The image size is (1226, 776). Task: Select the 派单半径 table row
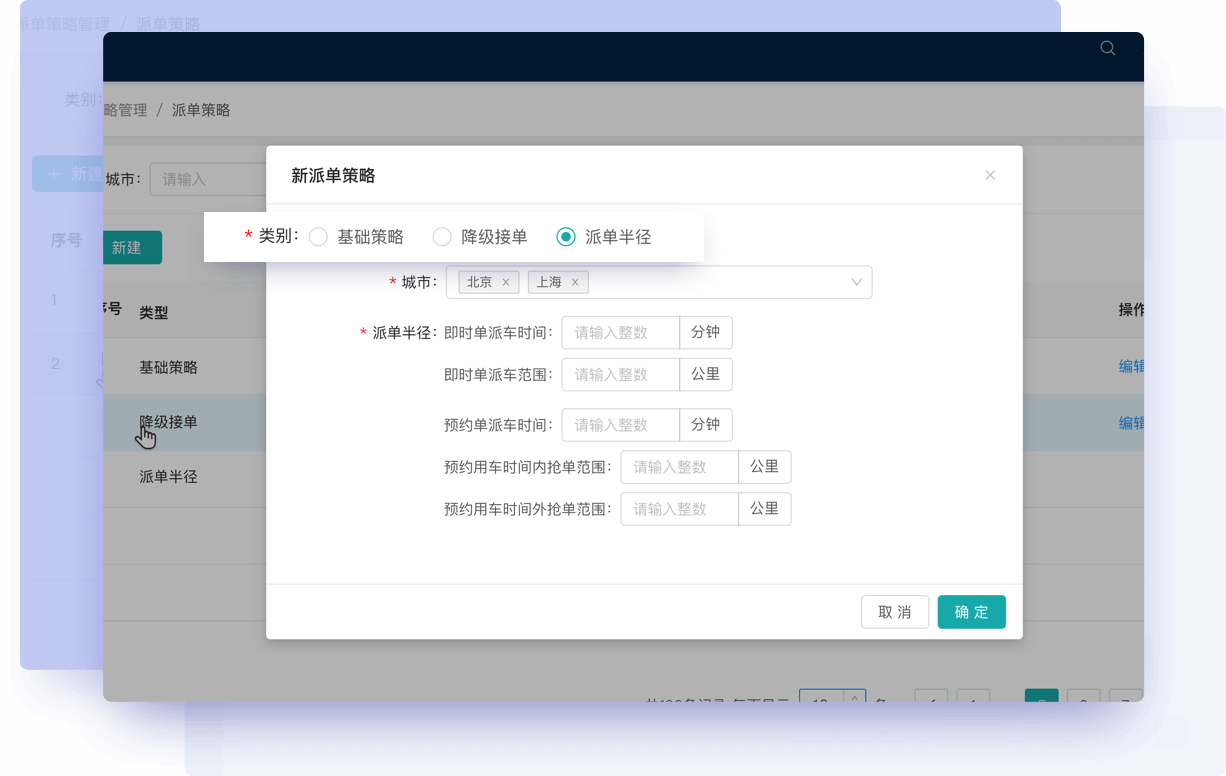click(x=168, y=477)
